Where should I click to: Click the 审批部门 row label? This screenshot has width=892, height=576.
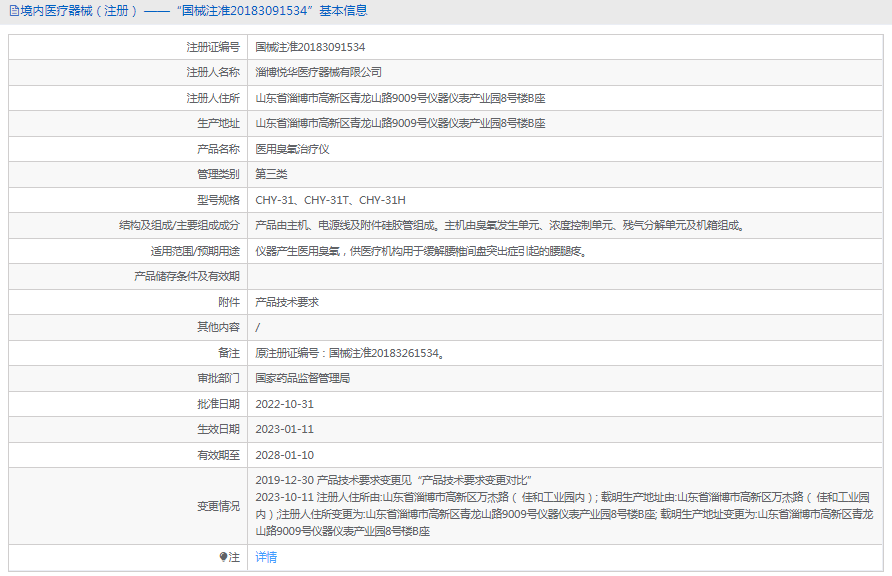point(218,378)
